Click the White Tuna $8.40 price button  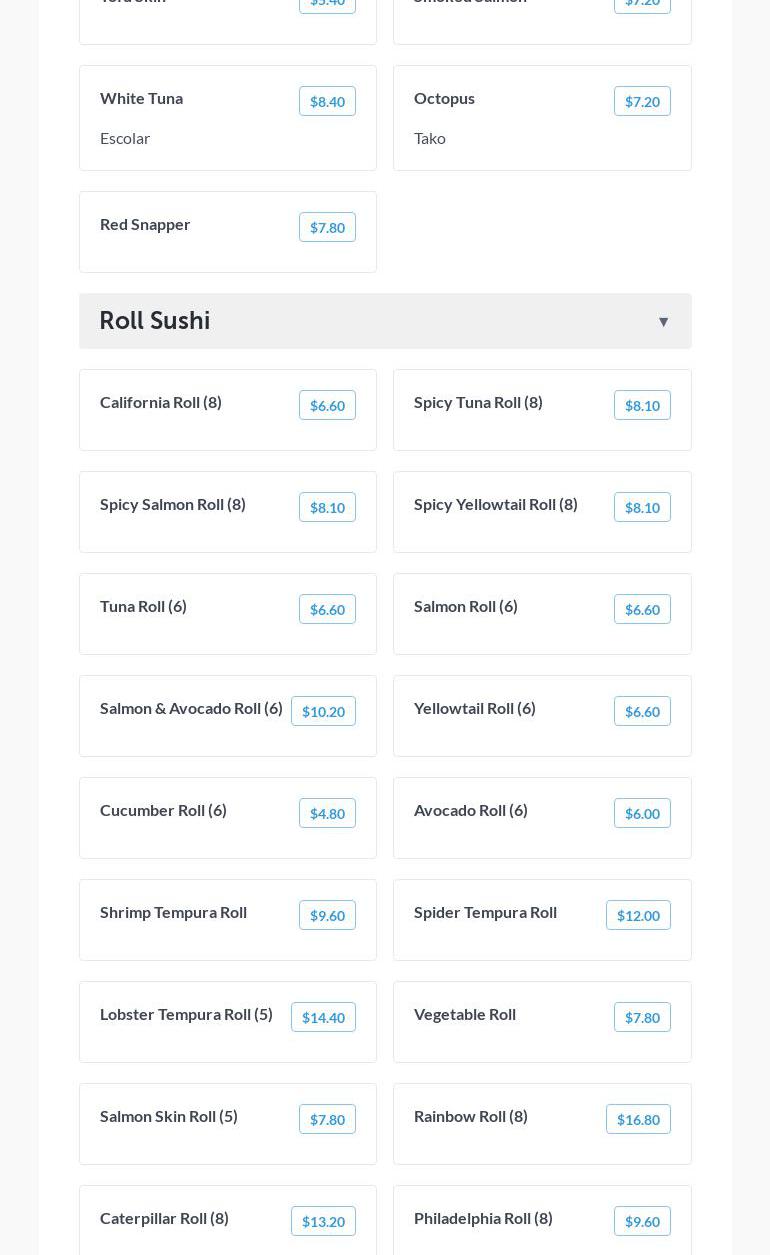pos(327,101)
